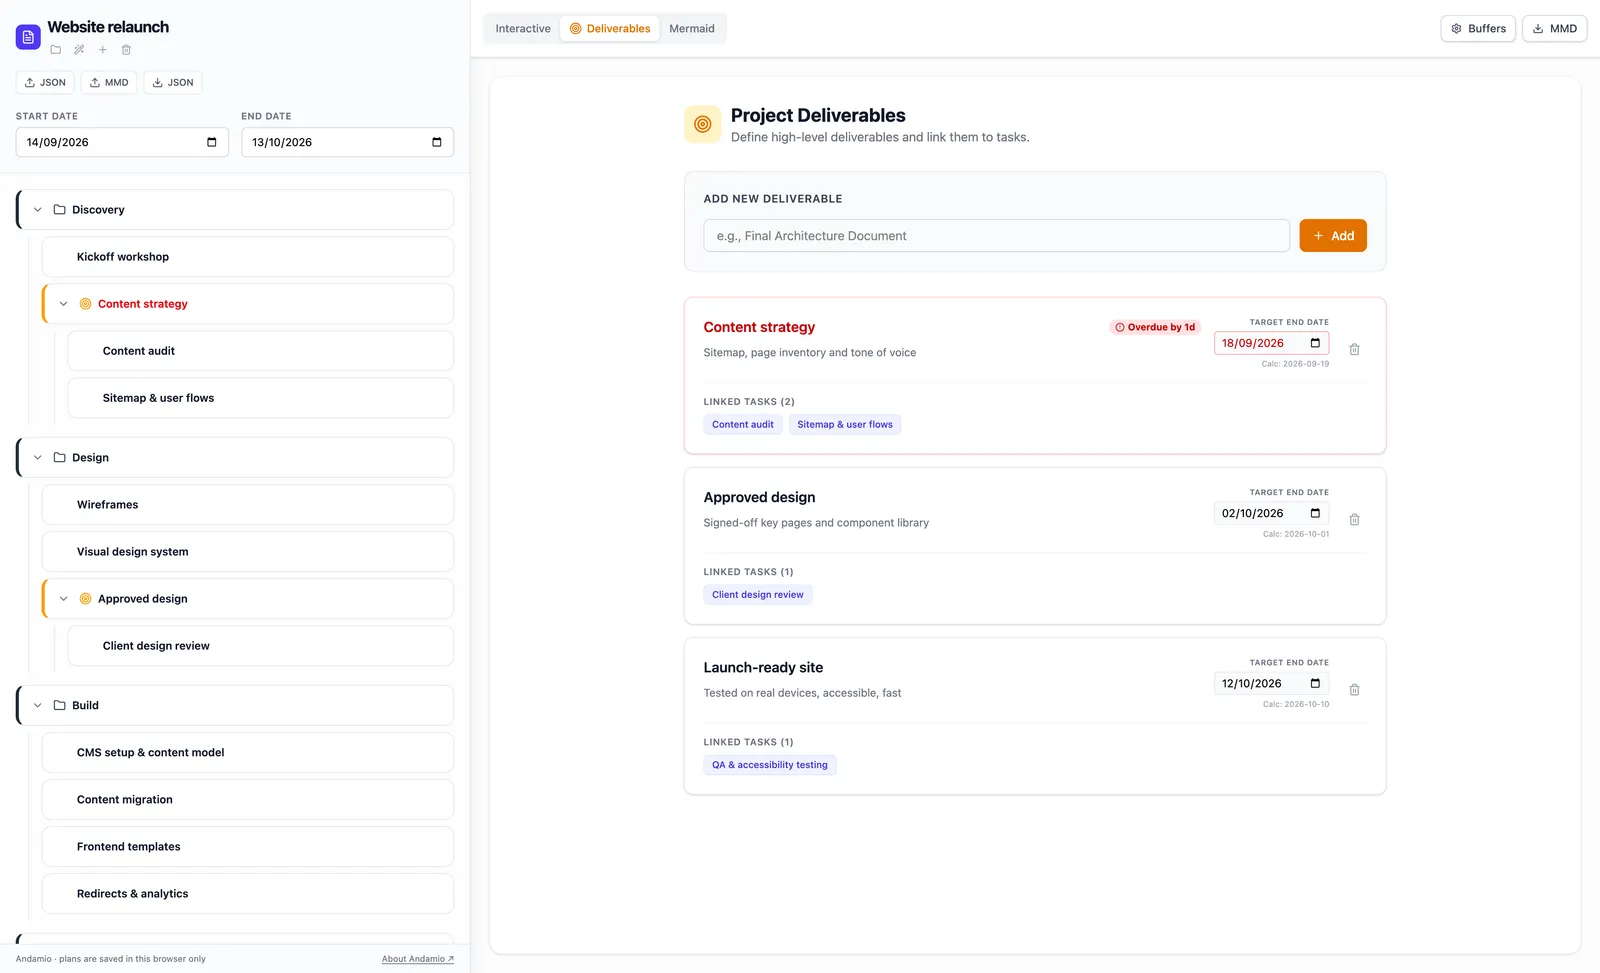The image size is (1600, 973).
Task: Click the target icon next to Project Deliverables
Action: [703, 124]
